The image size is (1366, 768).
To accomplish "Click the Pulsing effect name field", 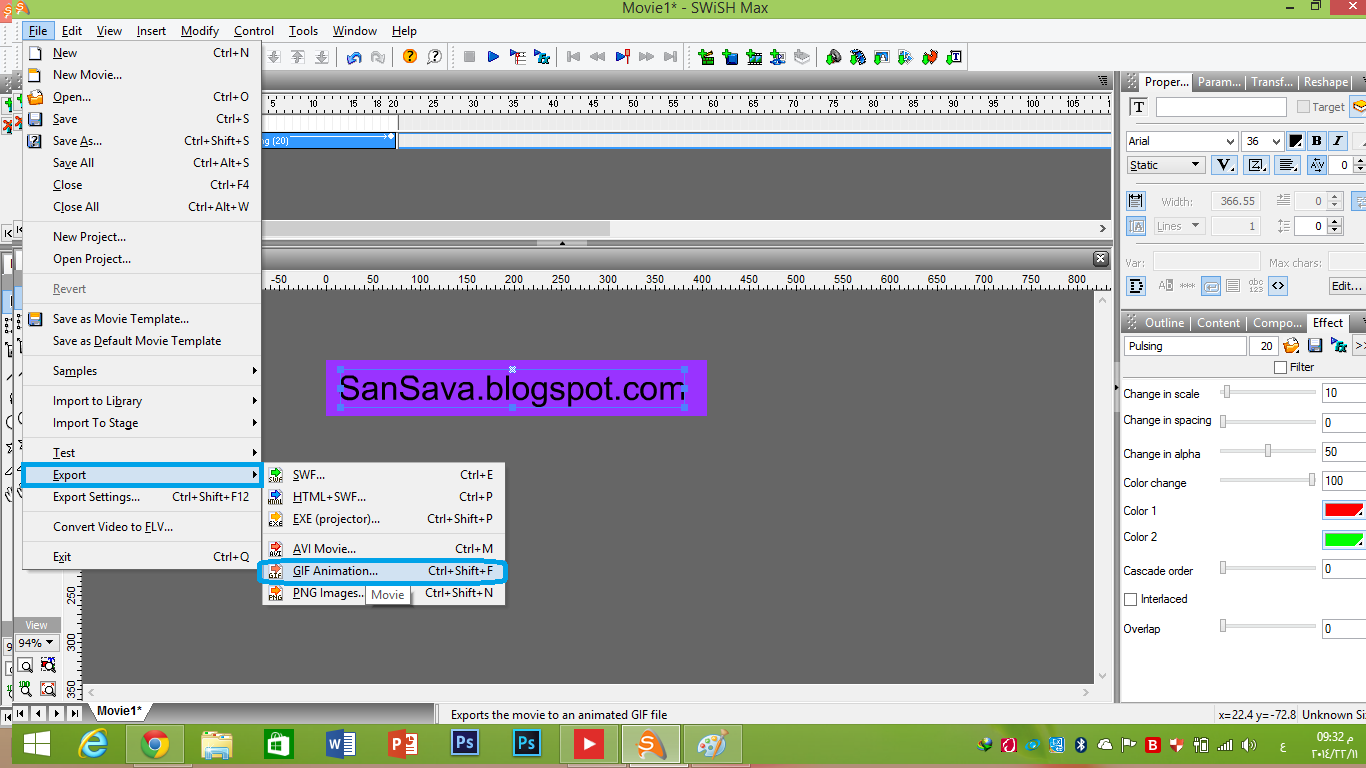I will pos(1185,346).
